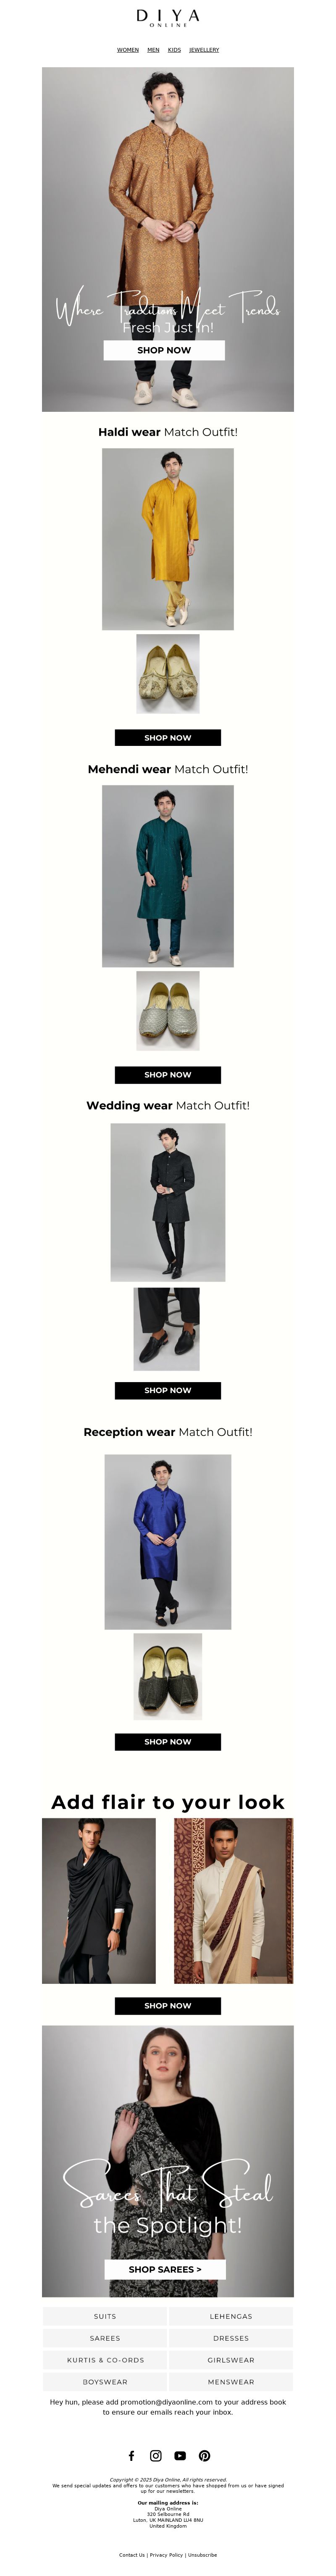
Task: Open the JEWELLERY menu link
Action: point(204,50)
